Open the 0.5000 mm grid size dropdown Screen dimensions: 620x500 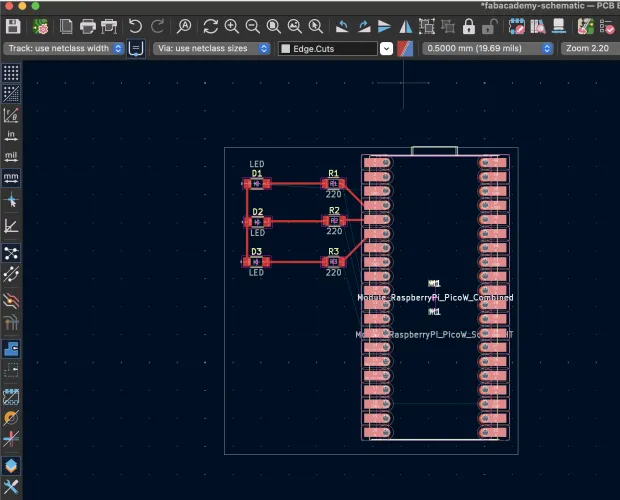pos(488,48)
